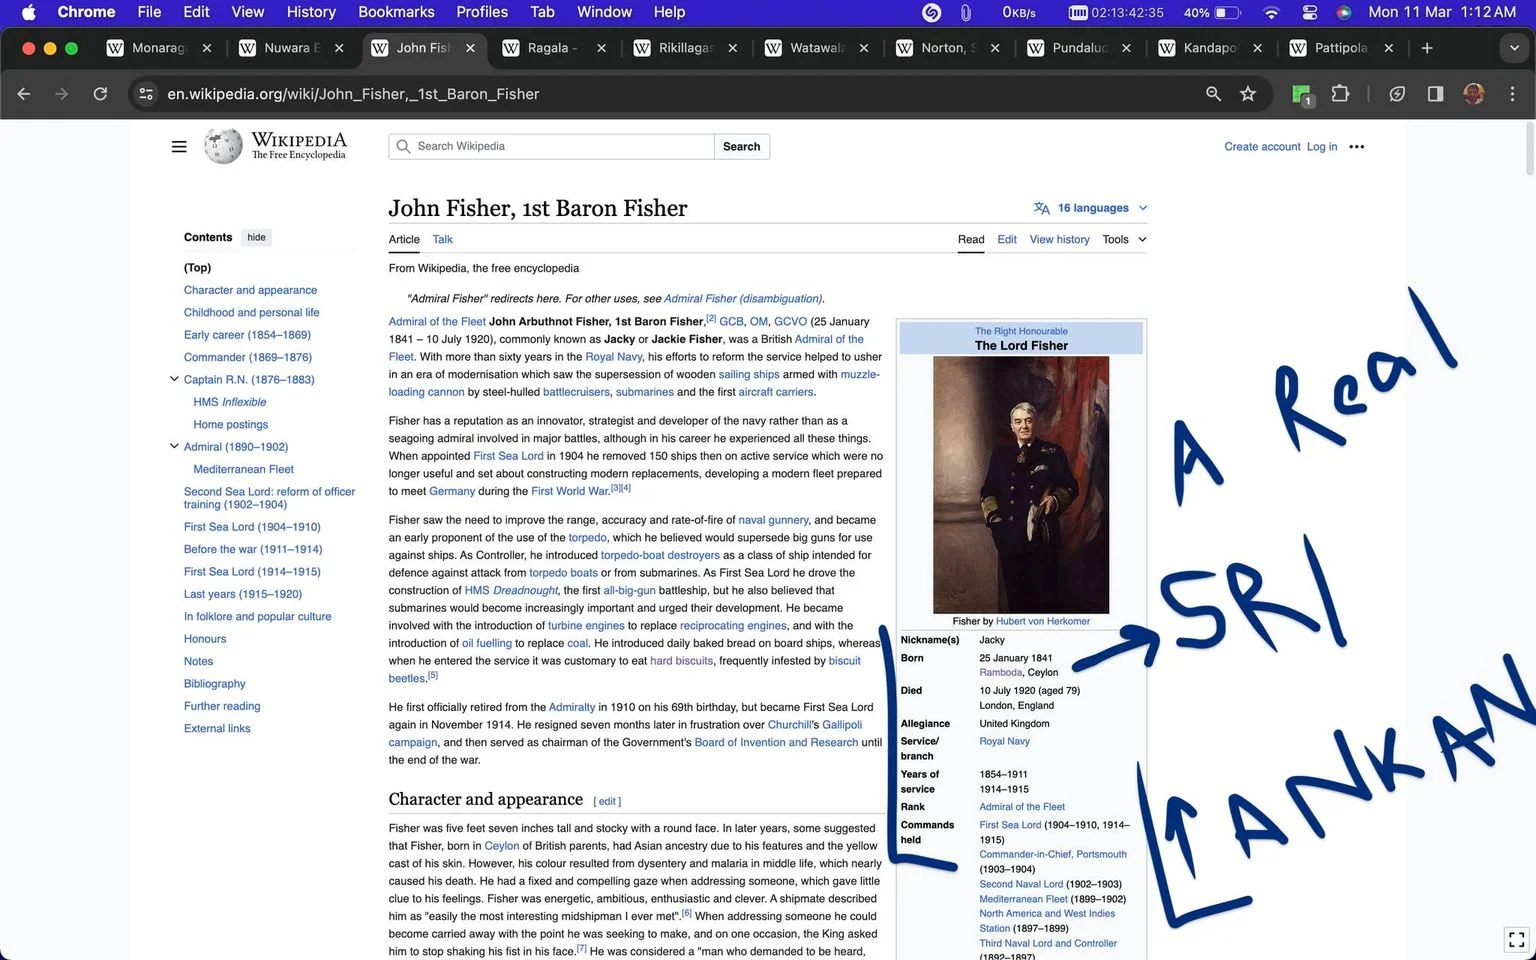Open the Wikipedia main menu hamburger
Viewport: 1536px width, 960px height.
point(179,147)
